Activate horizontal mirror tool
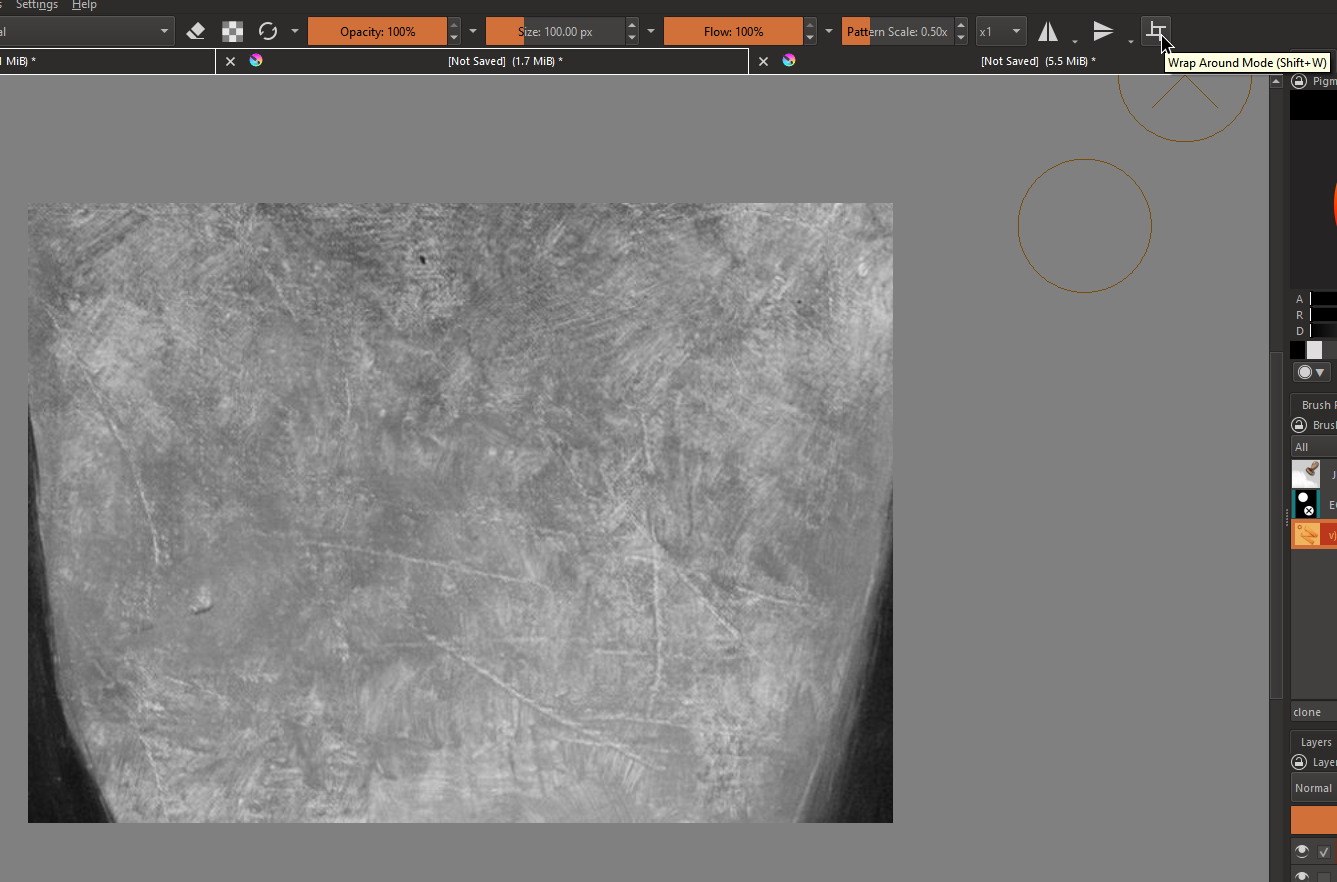 click(x=1047, y=32)
